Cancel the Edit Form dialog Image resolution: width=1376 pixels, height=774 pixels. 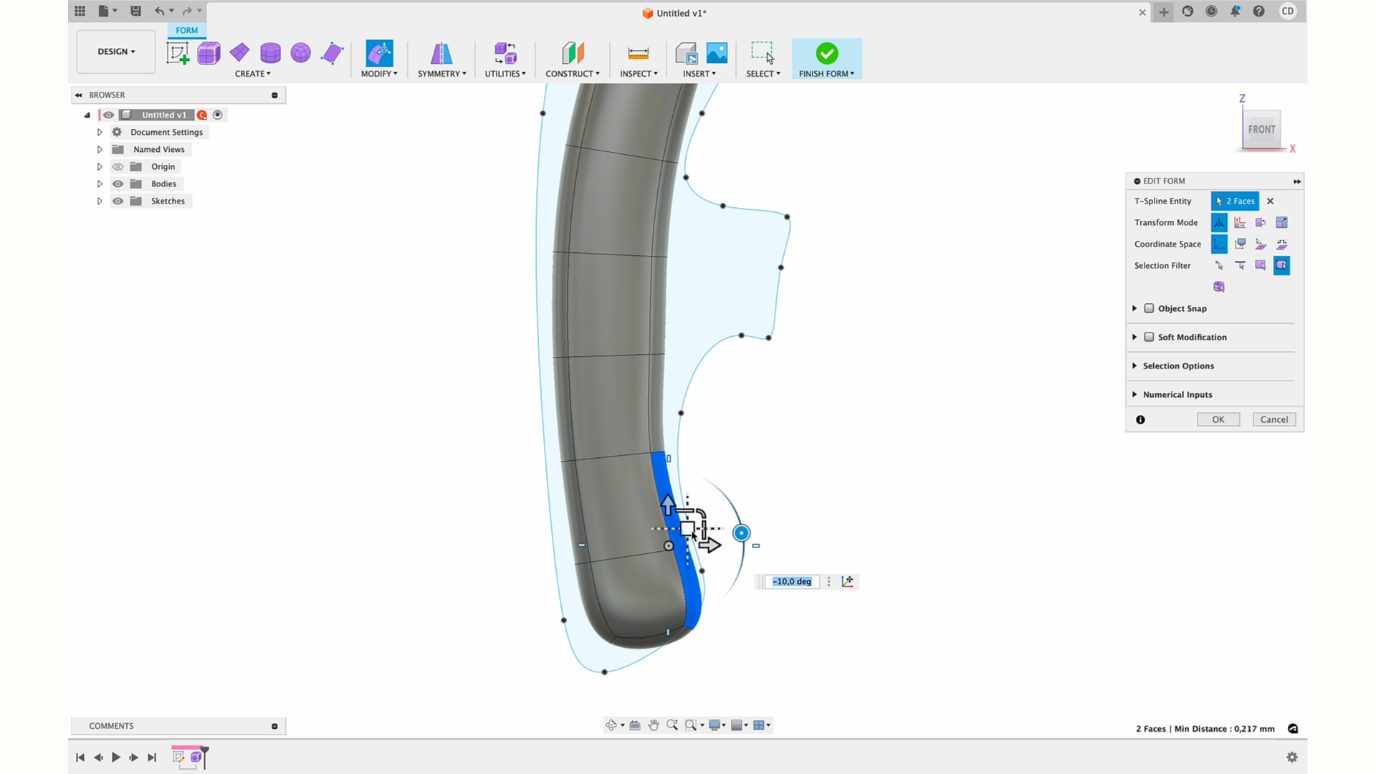click(1274, 419)
